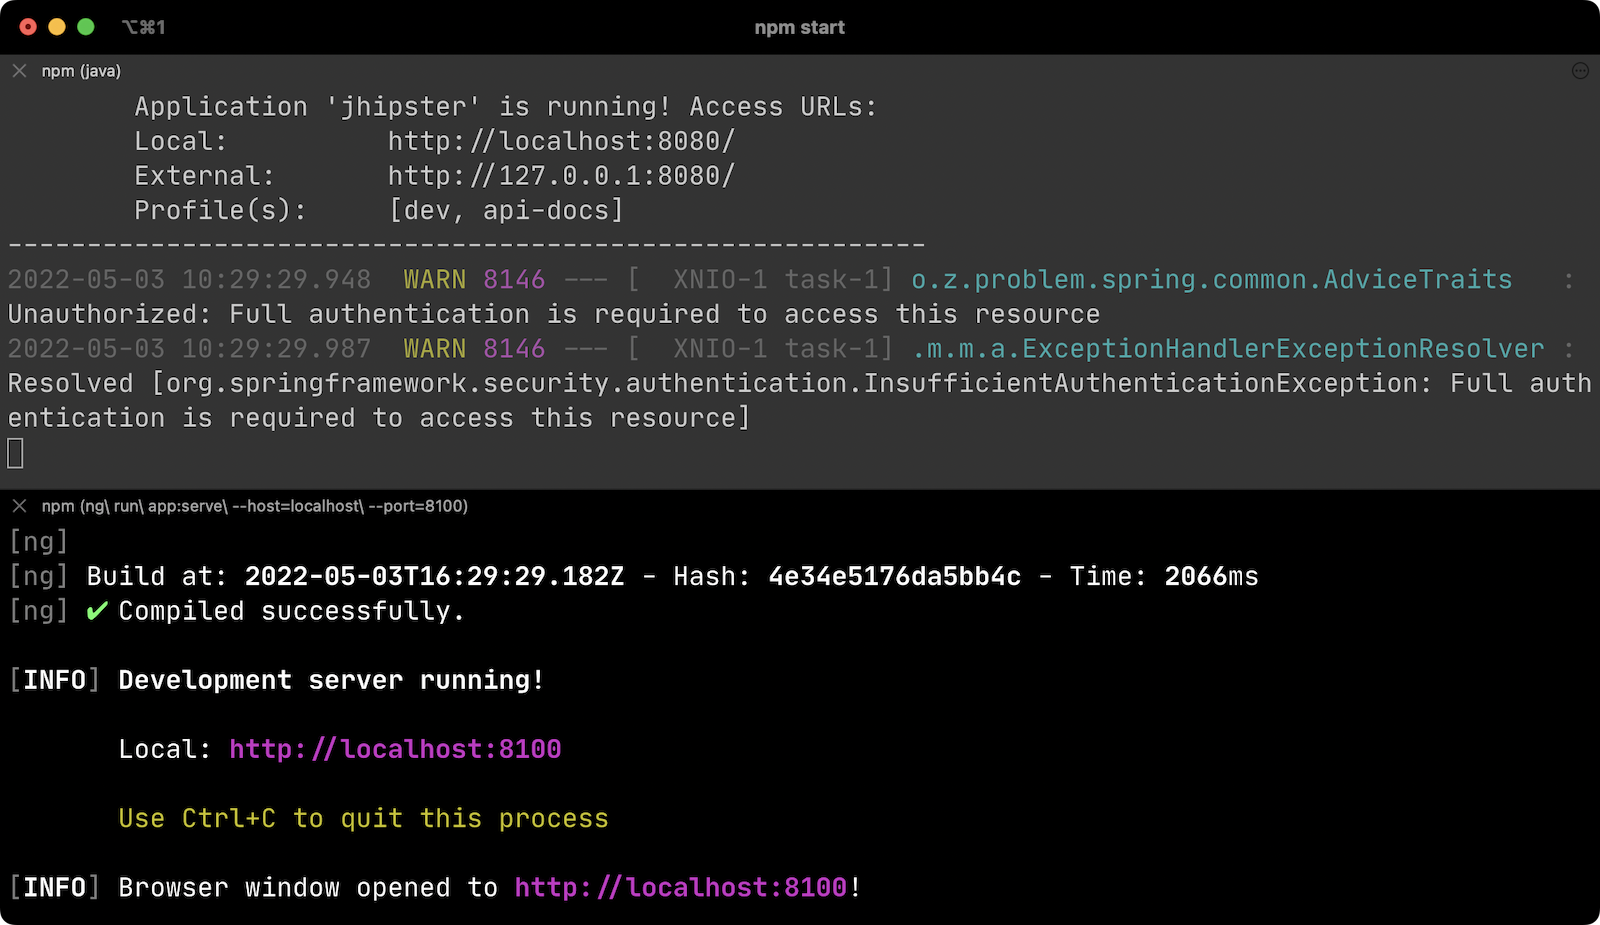Click the ExceptionHandlerExceptionResolver logger name
Image resolution: width=1600 pixels, height=925 pixels.
pos(1229,349)
